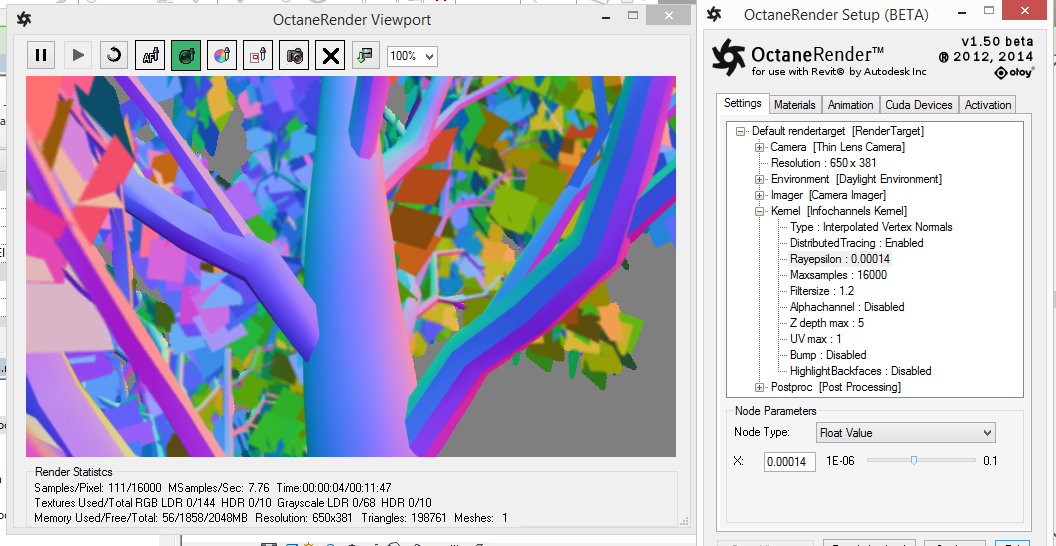Select Kernel [Infochannels Kernel] row
The image size is (1056, 546).
pos(838,211)
